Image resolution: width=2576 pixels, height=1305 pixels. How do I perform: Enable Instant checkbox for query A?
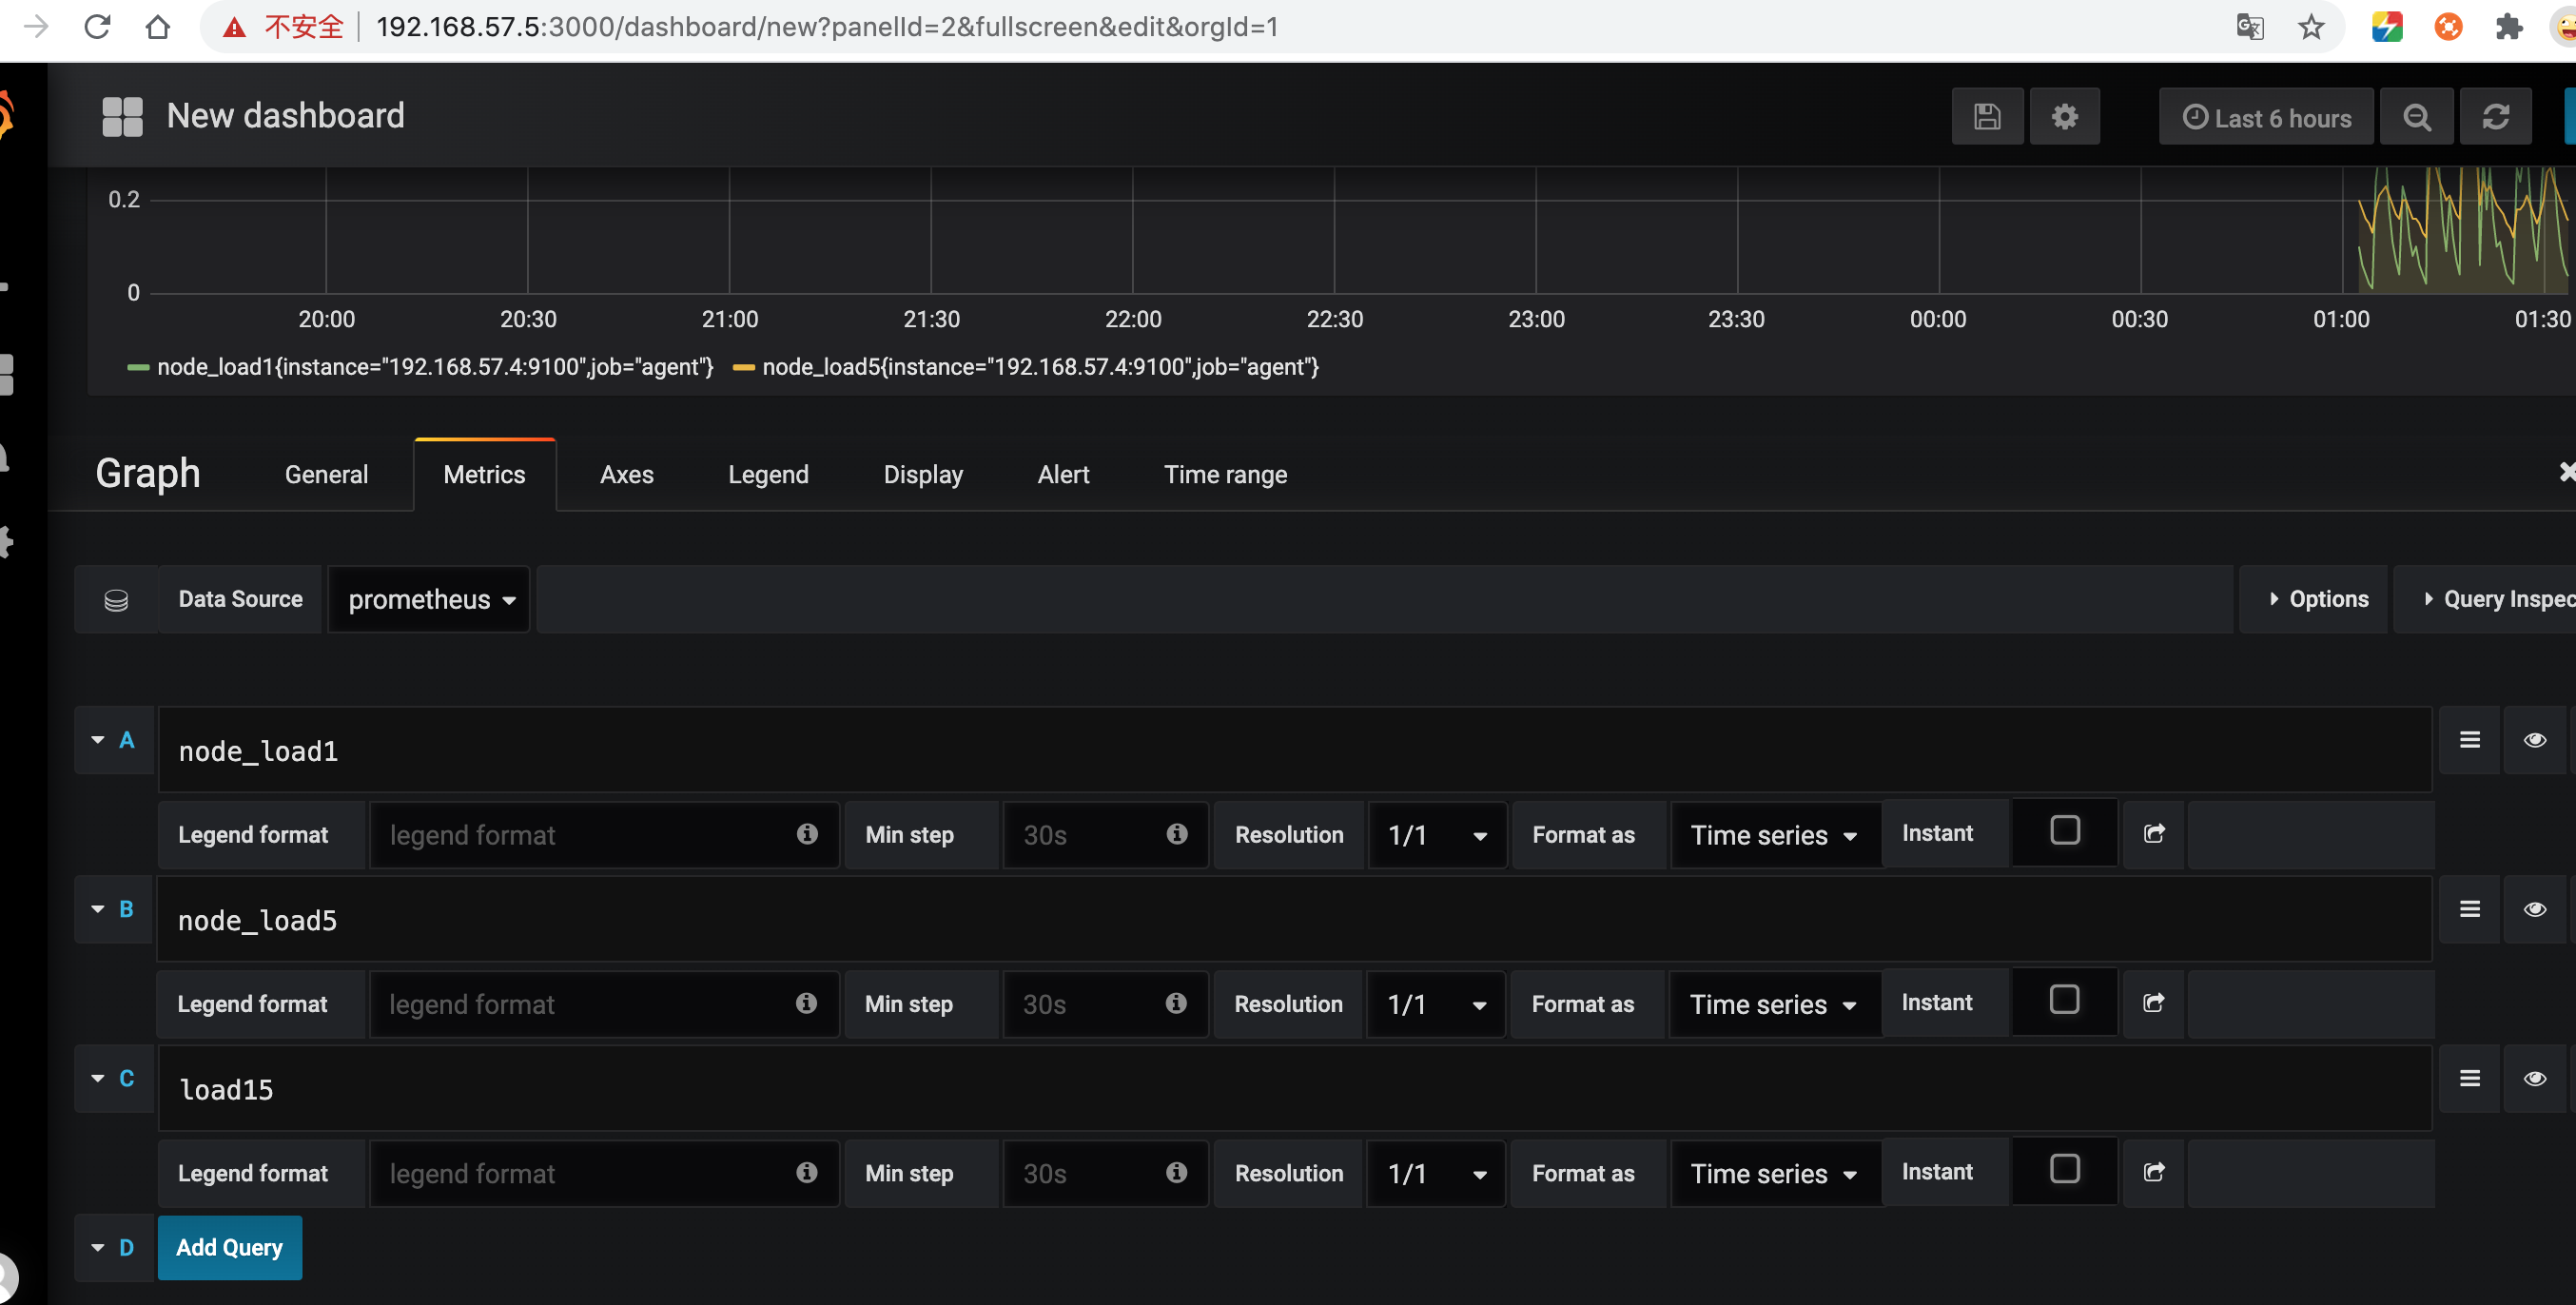pyautogui.click(x=2064, y=830)
